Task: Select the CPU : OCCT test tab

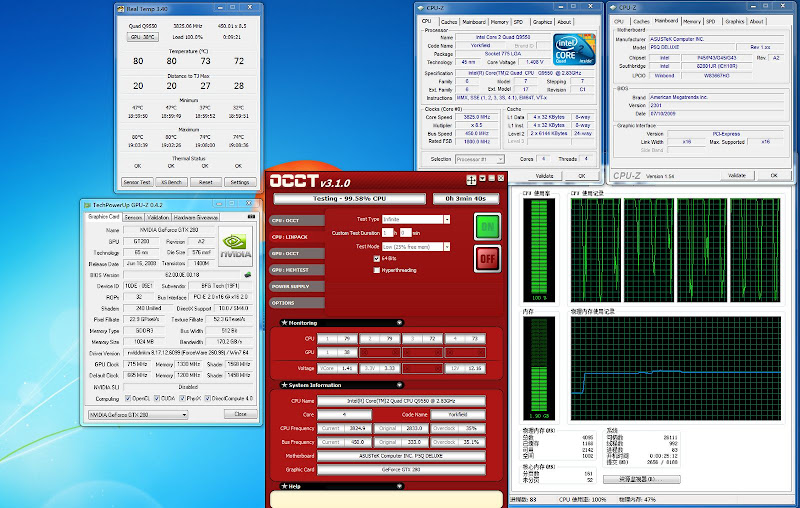Action: tap(297, 220)
